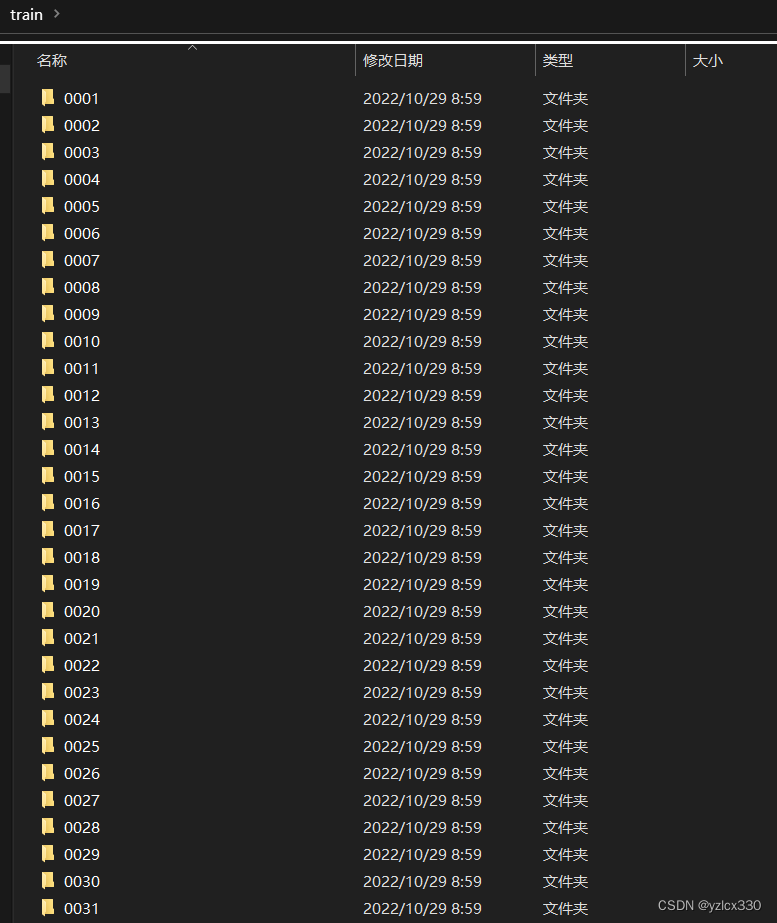Screen dimensions: 777x923
Task: Expand the chevron after train breadcrumb
Action: 57,14
